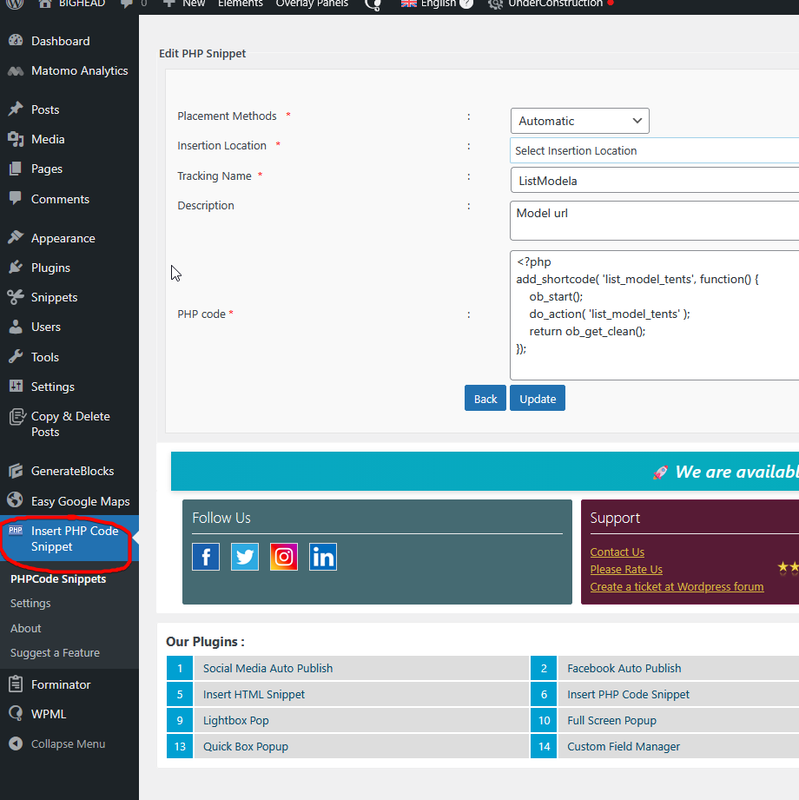Open the Dashboard menu item
This screenshot has width=799, height=800.
point(60,41)
